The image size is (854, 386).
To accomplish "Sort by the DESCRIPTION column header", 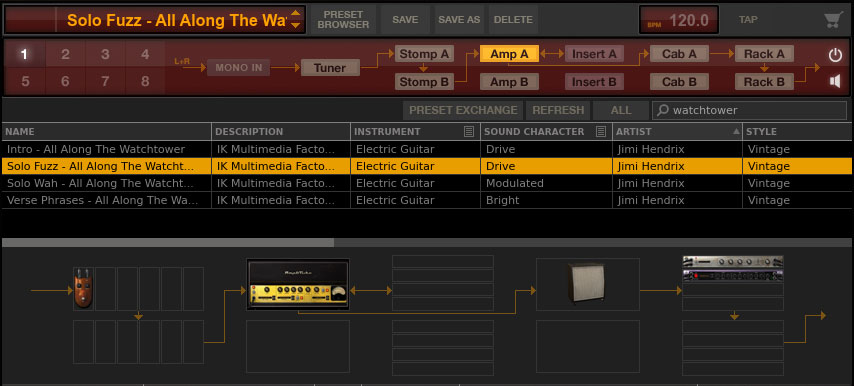I will [x=280, y=132].
